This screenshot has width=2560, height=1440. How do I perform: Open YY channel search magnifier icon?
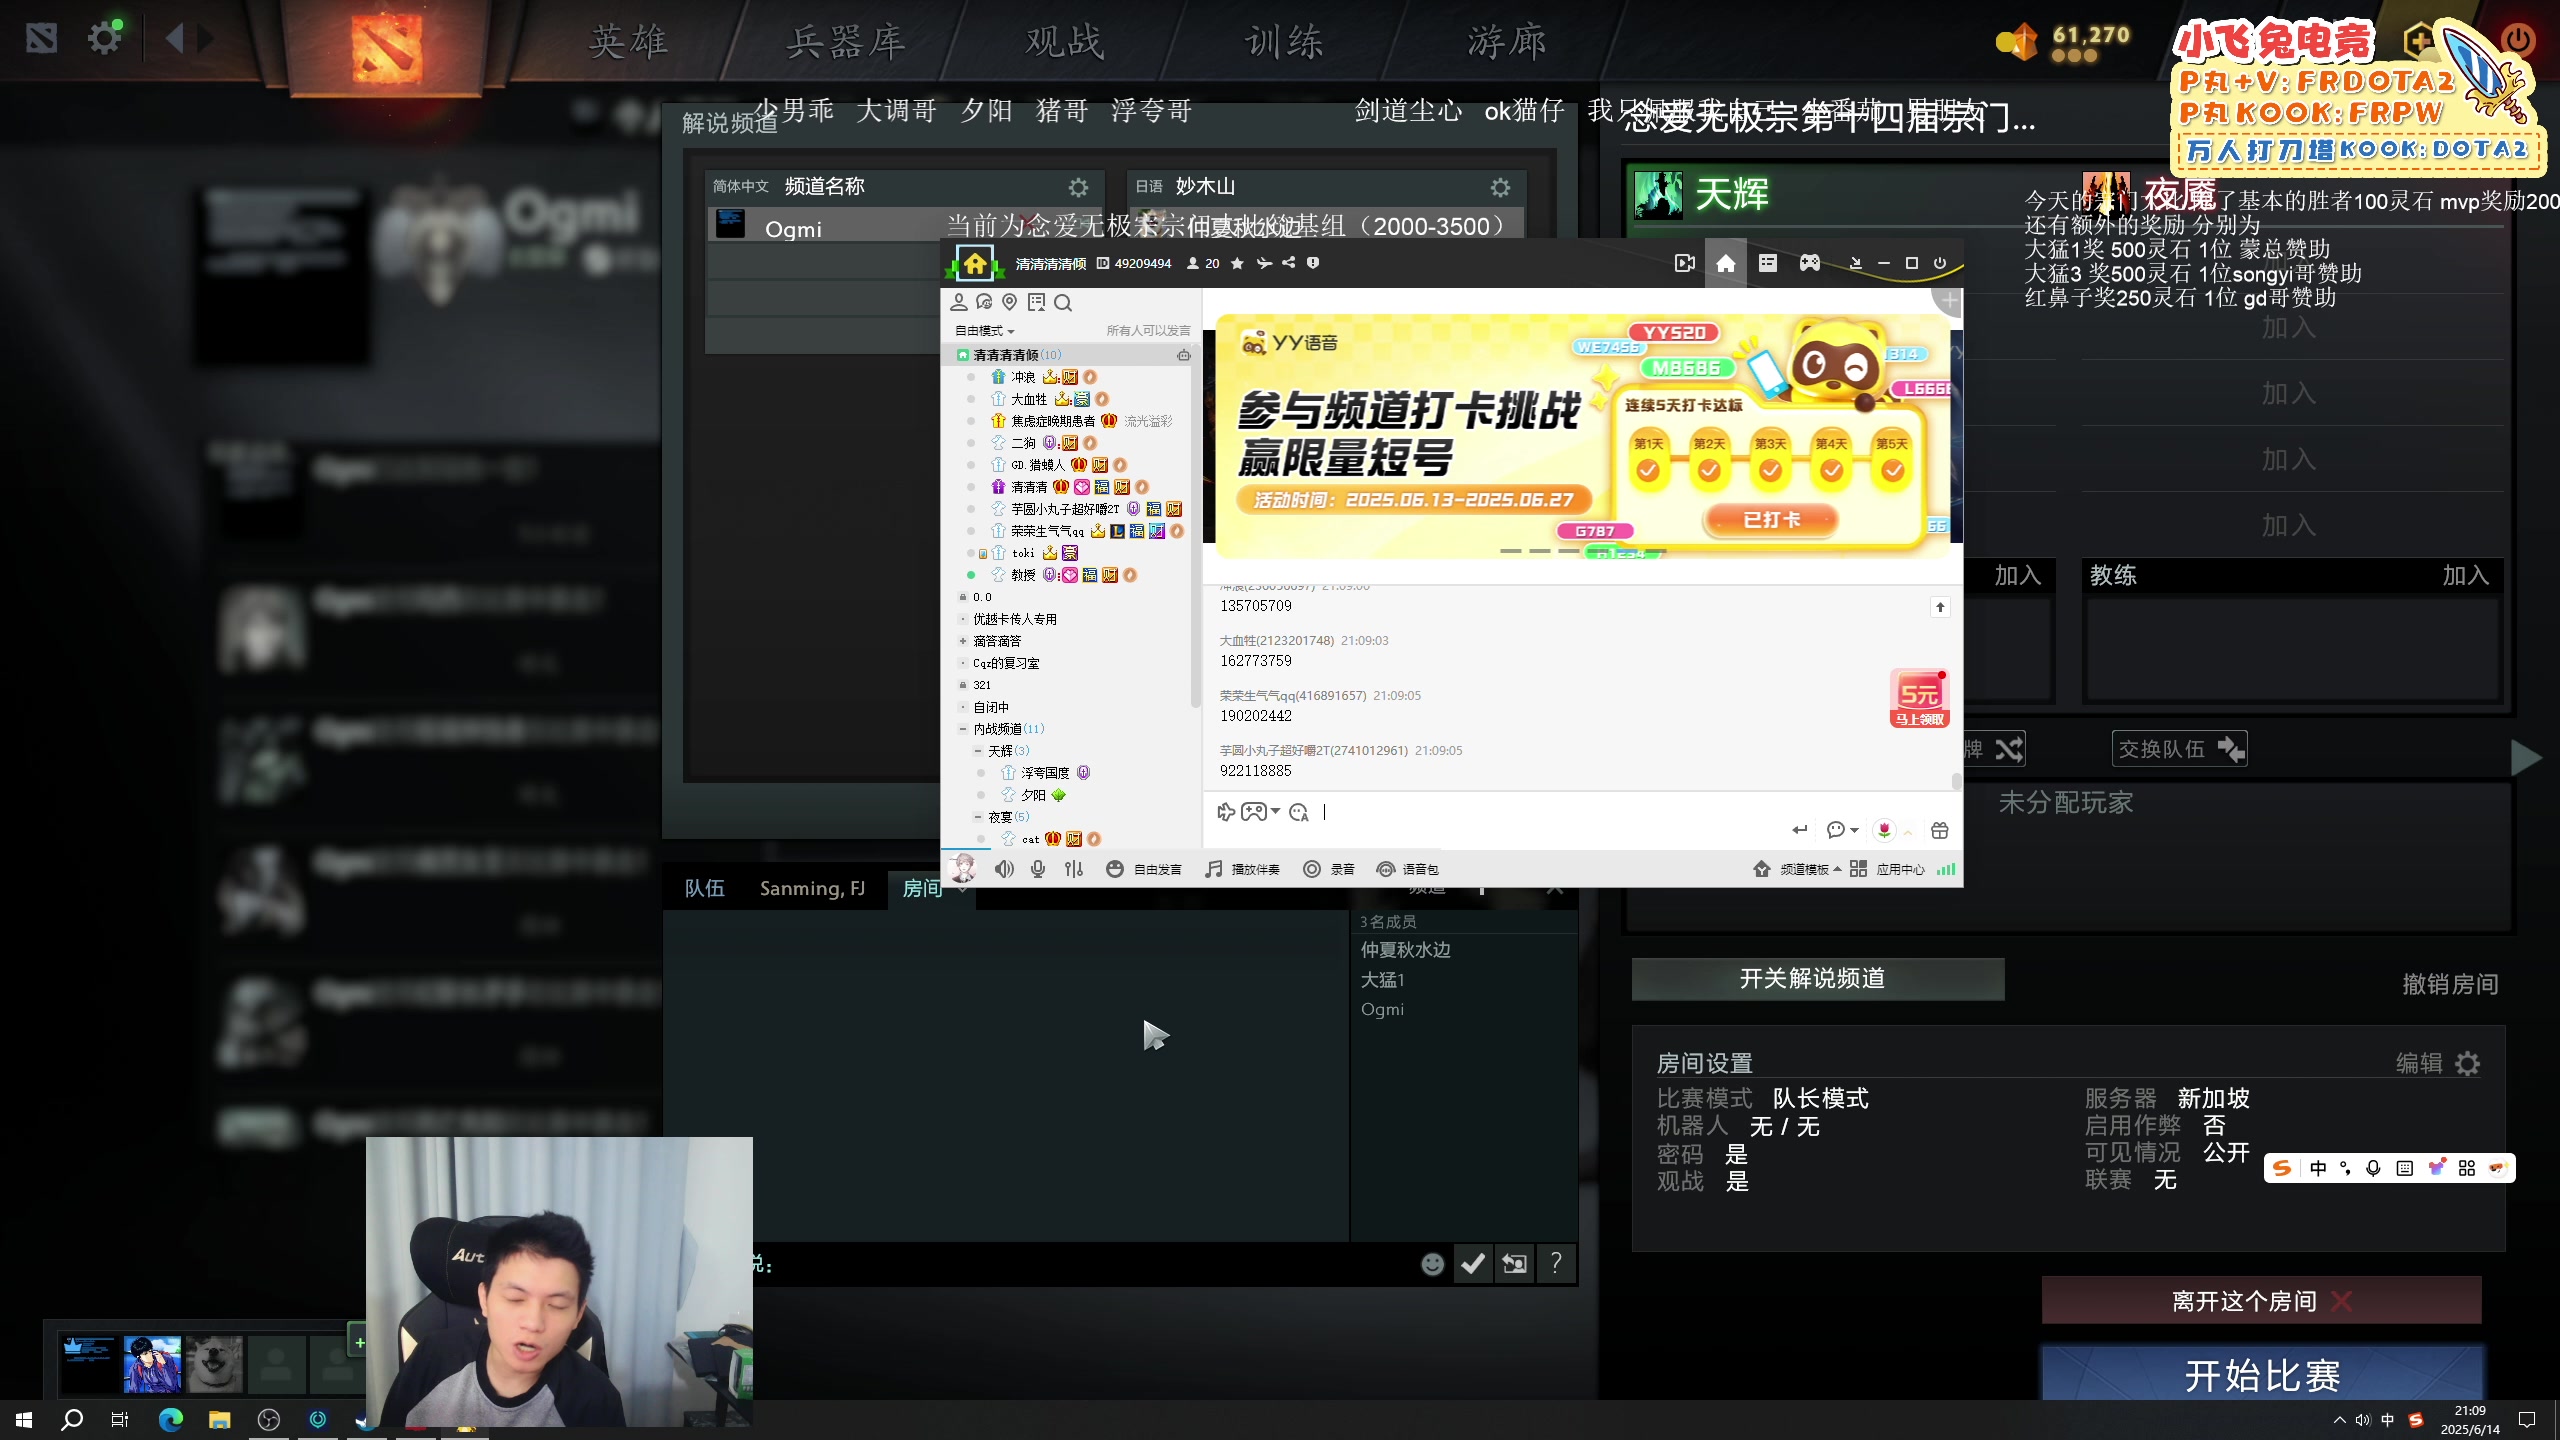coord(1063,303)
